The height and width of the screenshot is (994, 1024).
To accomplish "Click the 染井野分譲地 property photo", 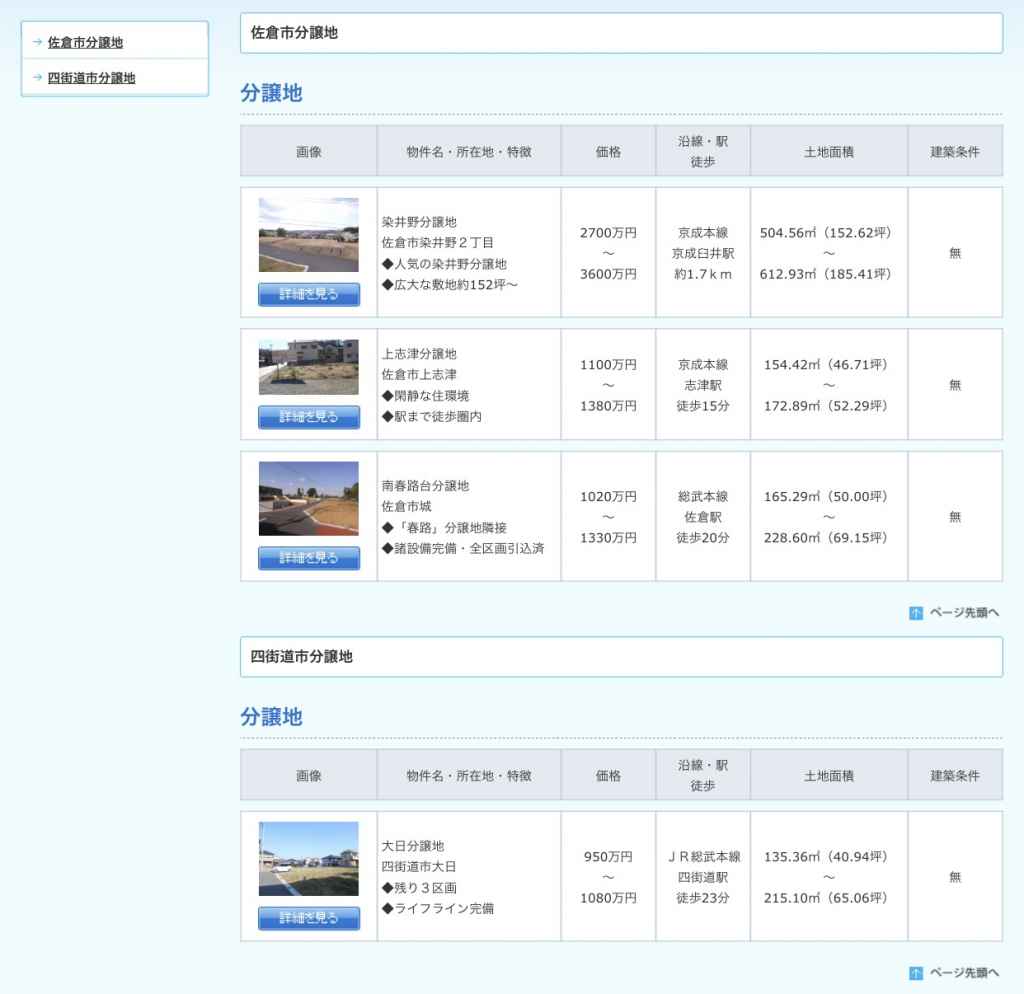I will click(308, 235).
